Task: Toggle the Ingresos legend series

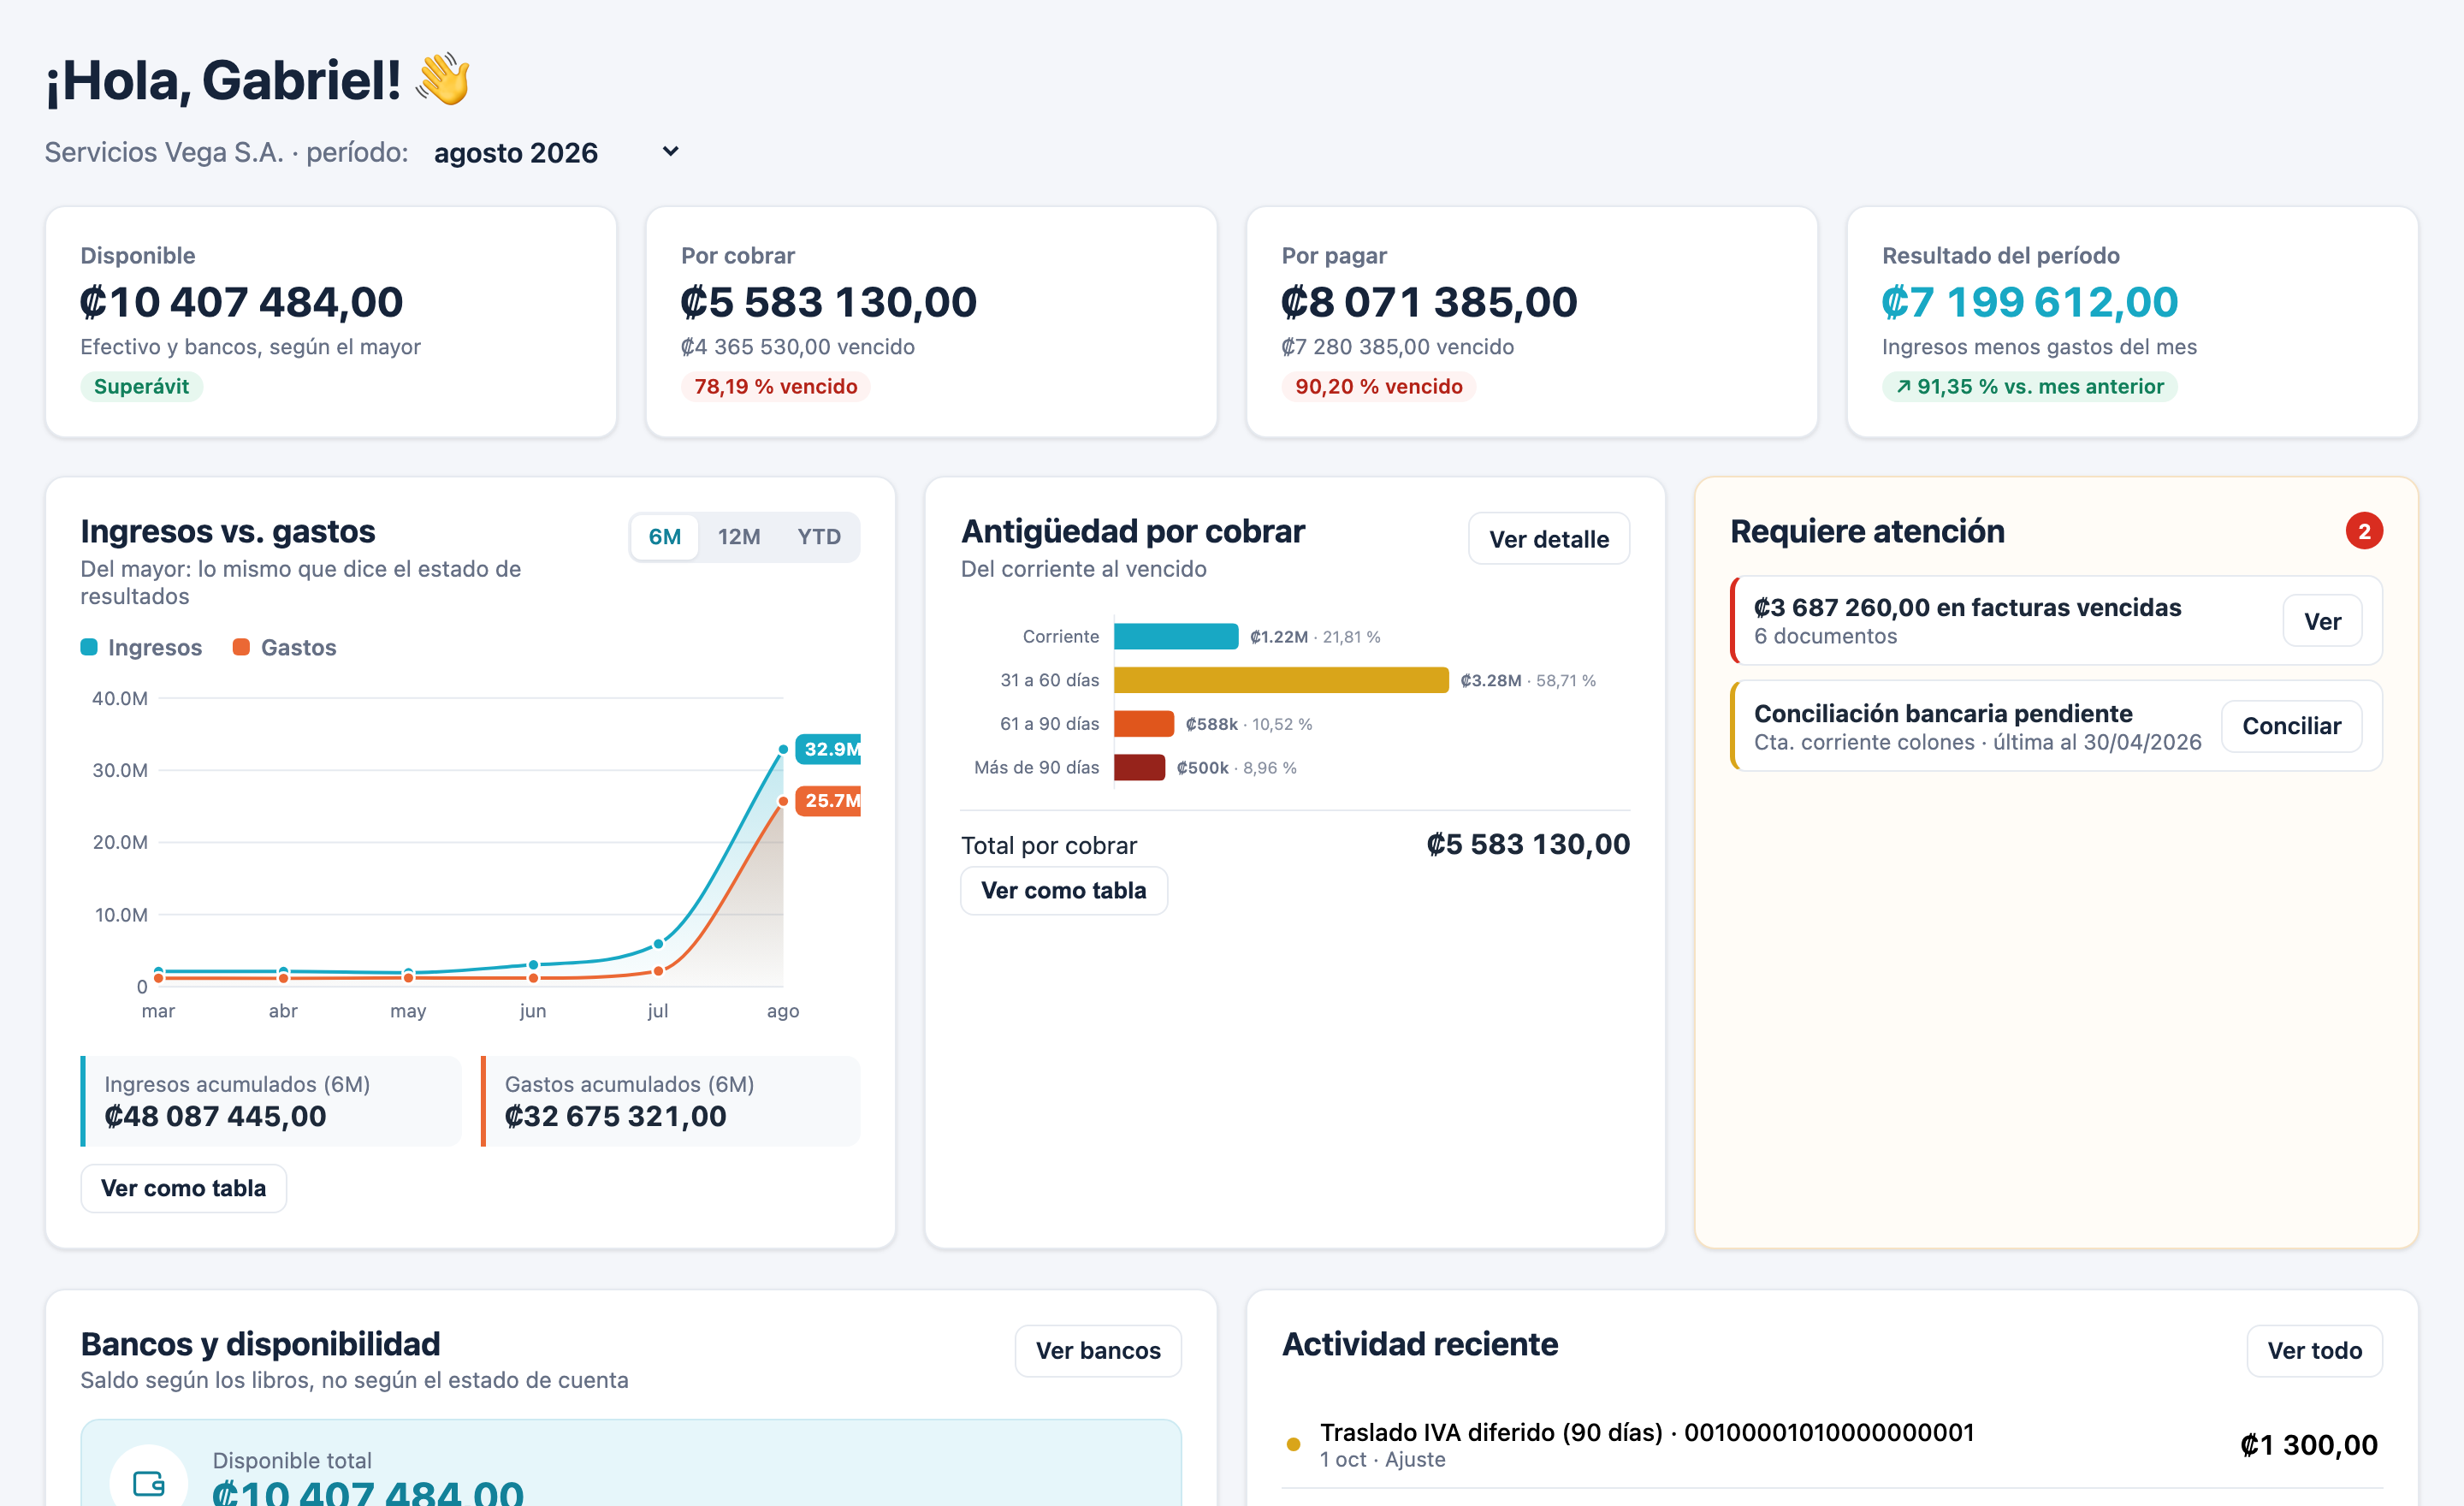Action: tap(141, 647)
